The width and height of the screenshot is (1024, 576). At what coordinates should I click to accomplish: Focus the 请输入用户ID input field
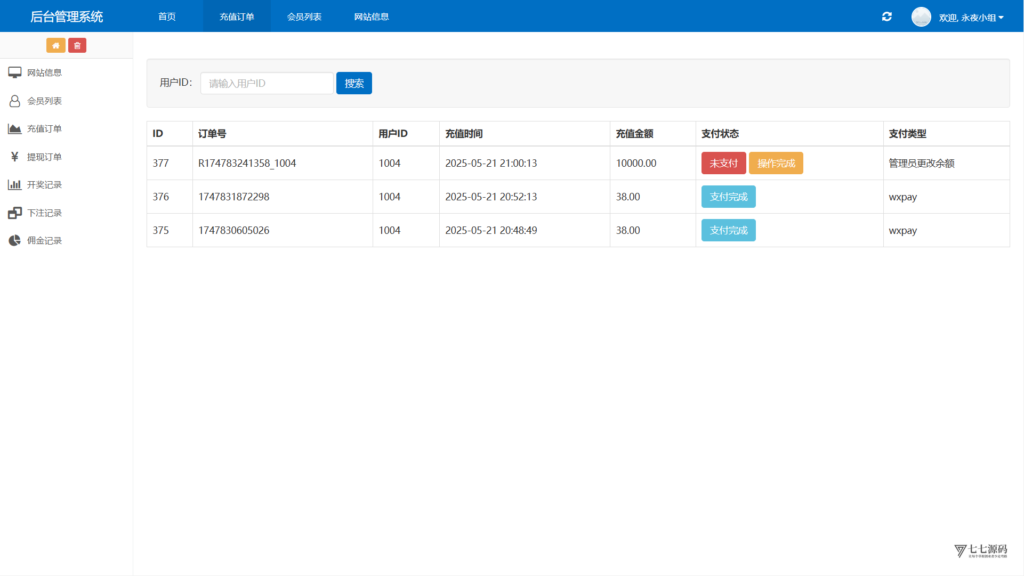point(266,83)
